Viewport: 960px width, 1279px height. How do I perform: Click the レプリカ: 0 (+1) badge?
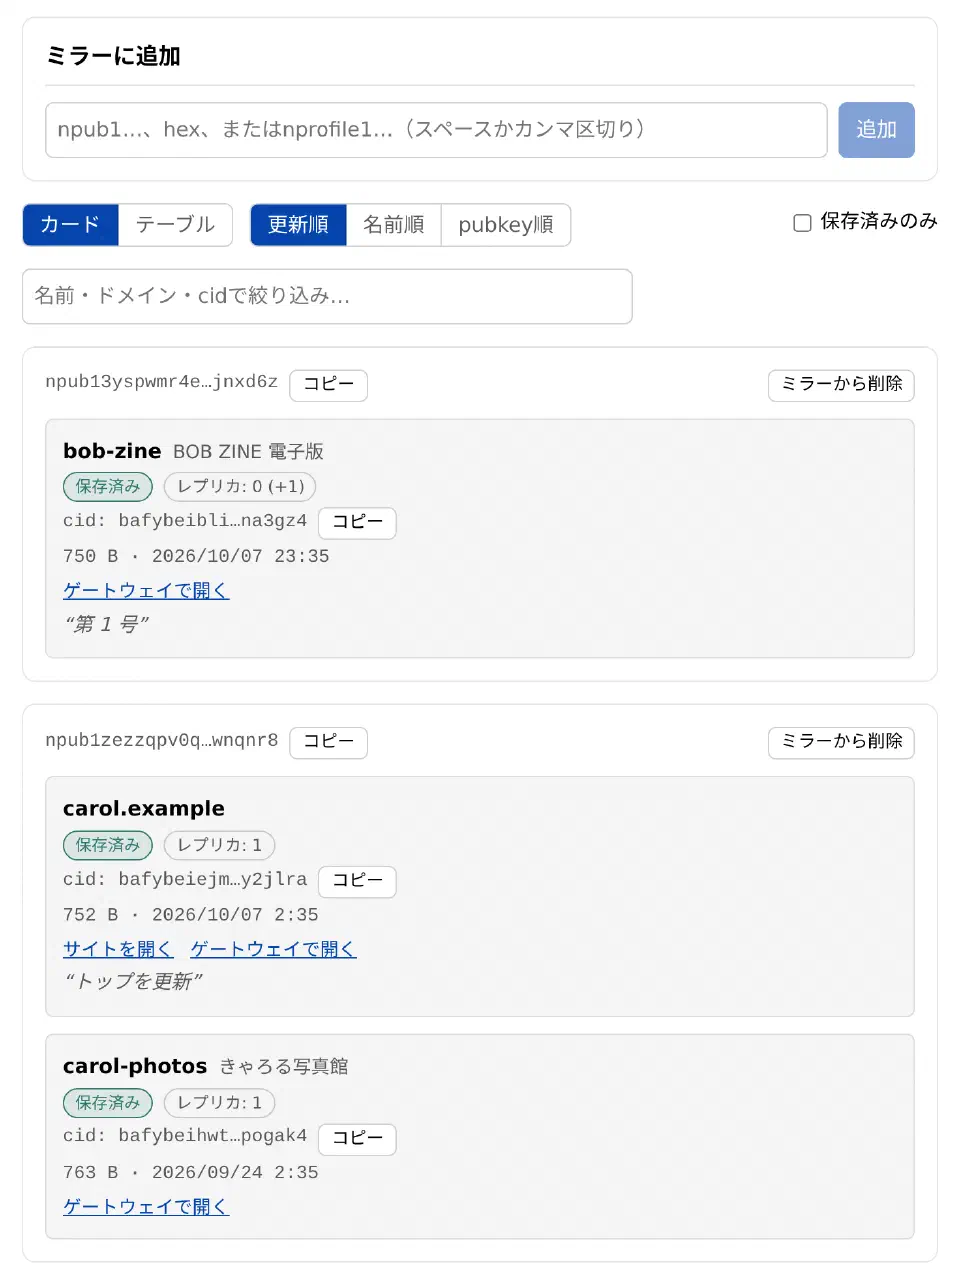pos(240,487)
